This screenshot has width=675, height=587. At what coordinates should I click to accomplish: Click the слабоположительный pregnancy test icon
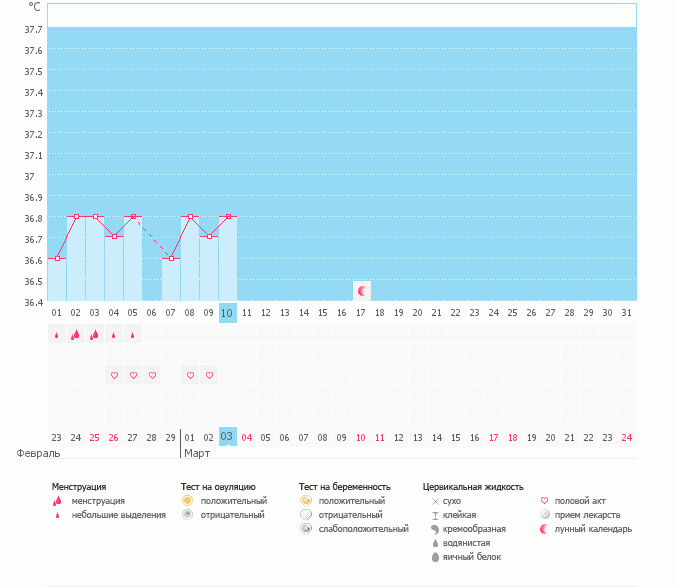306,528
